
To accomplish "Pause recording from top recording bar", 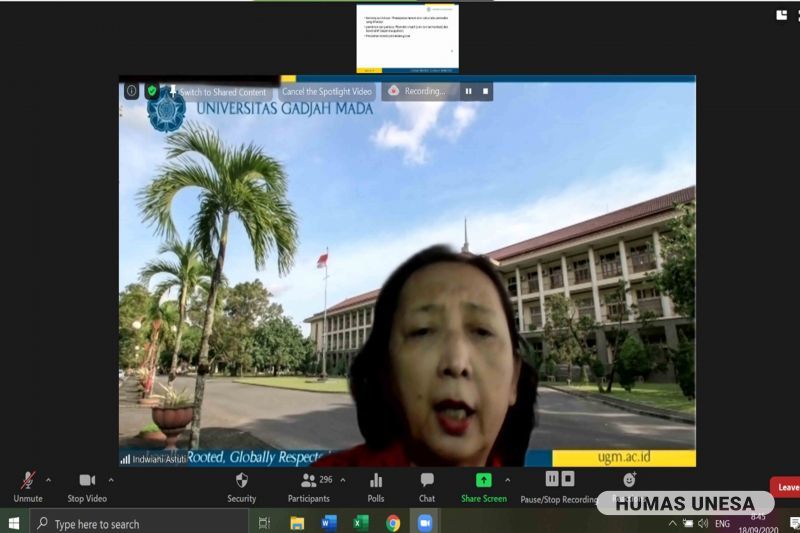I will click(468, 91).
